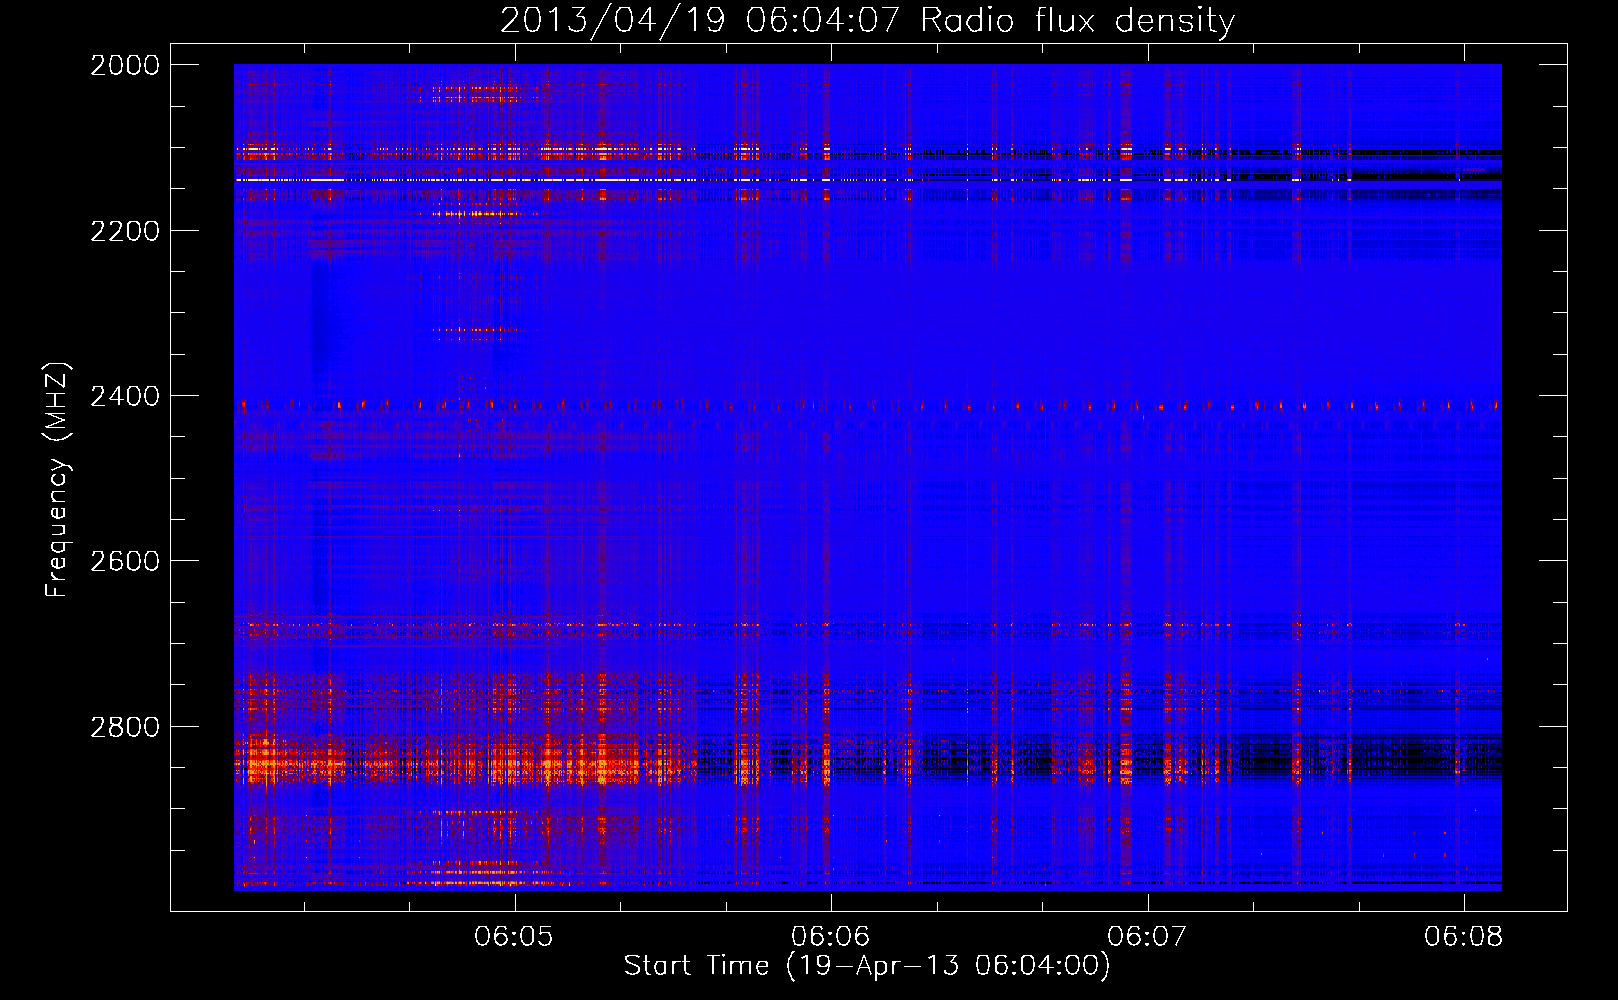
Task: Click the plot title "2013/04/19 06:04:07 Radio flux density"
Action: 867,20
